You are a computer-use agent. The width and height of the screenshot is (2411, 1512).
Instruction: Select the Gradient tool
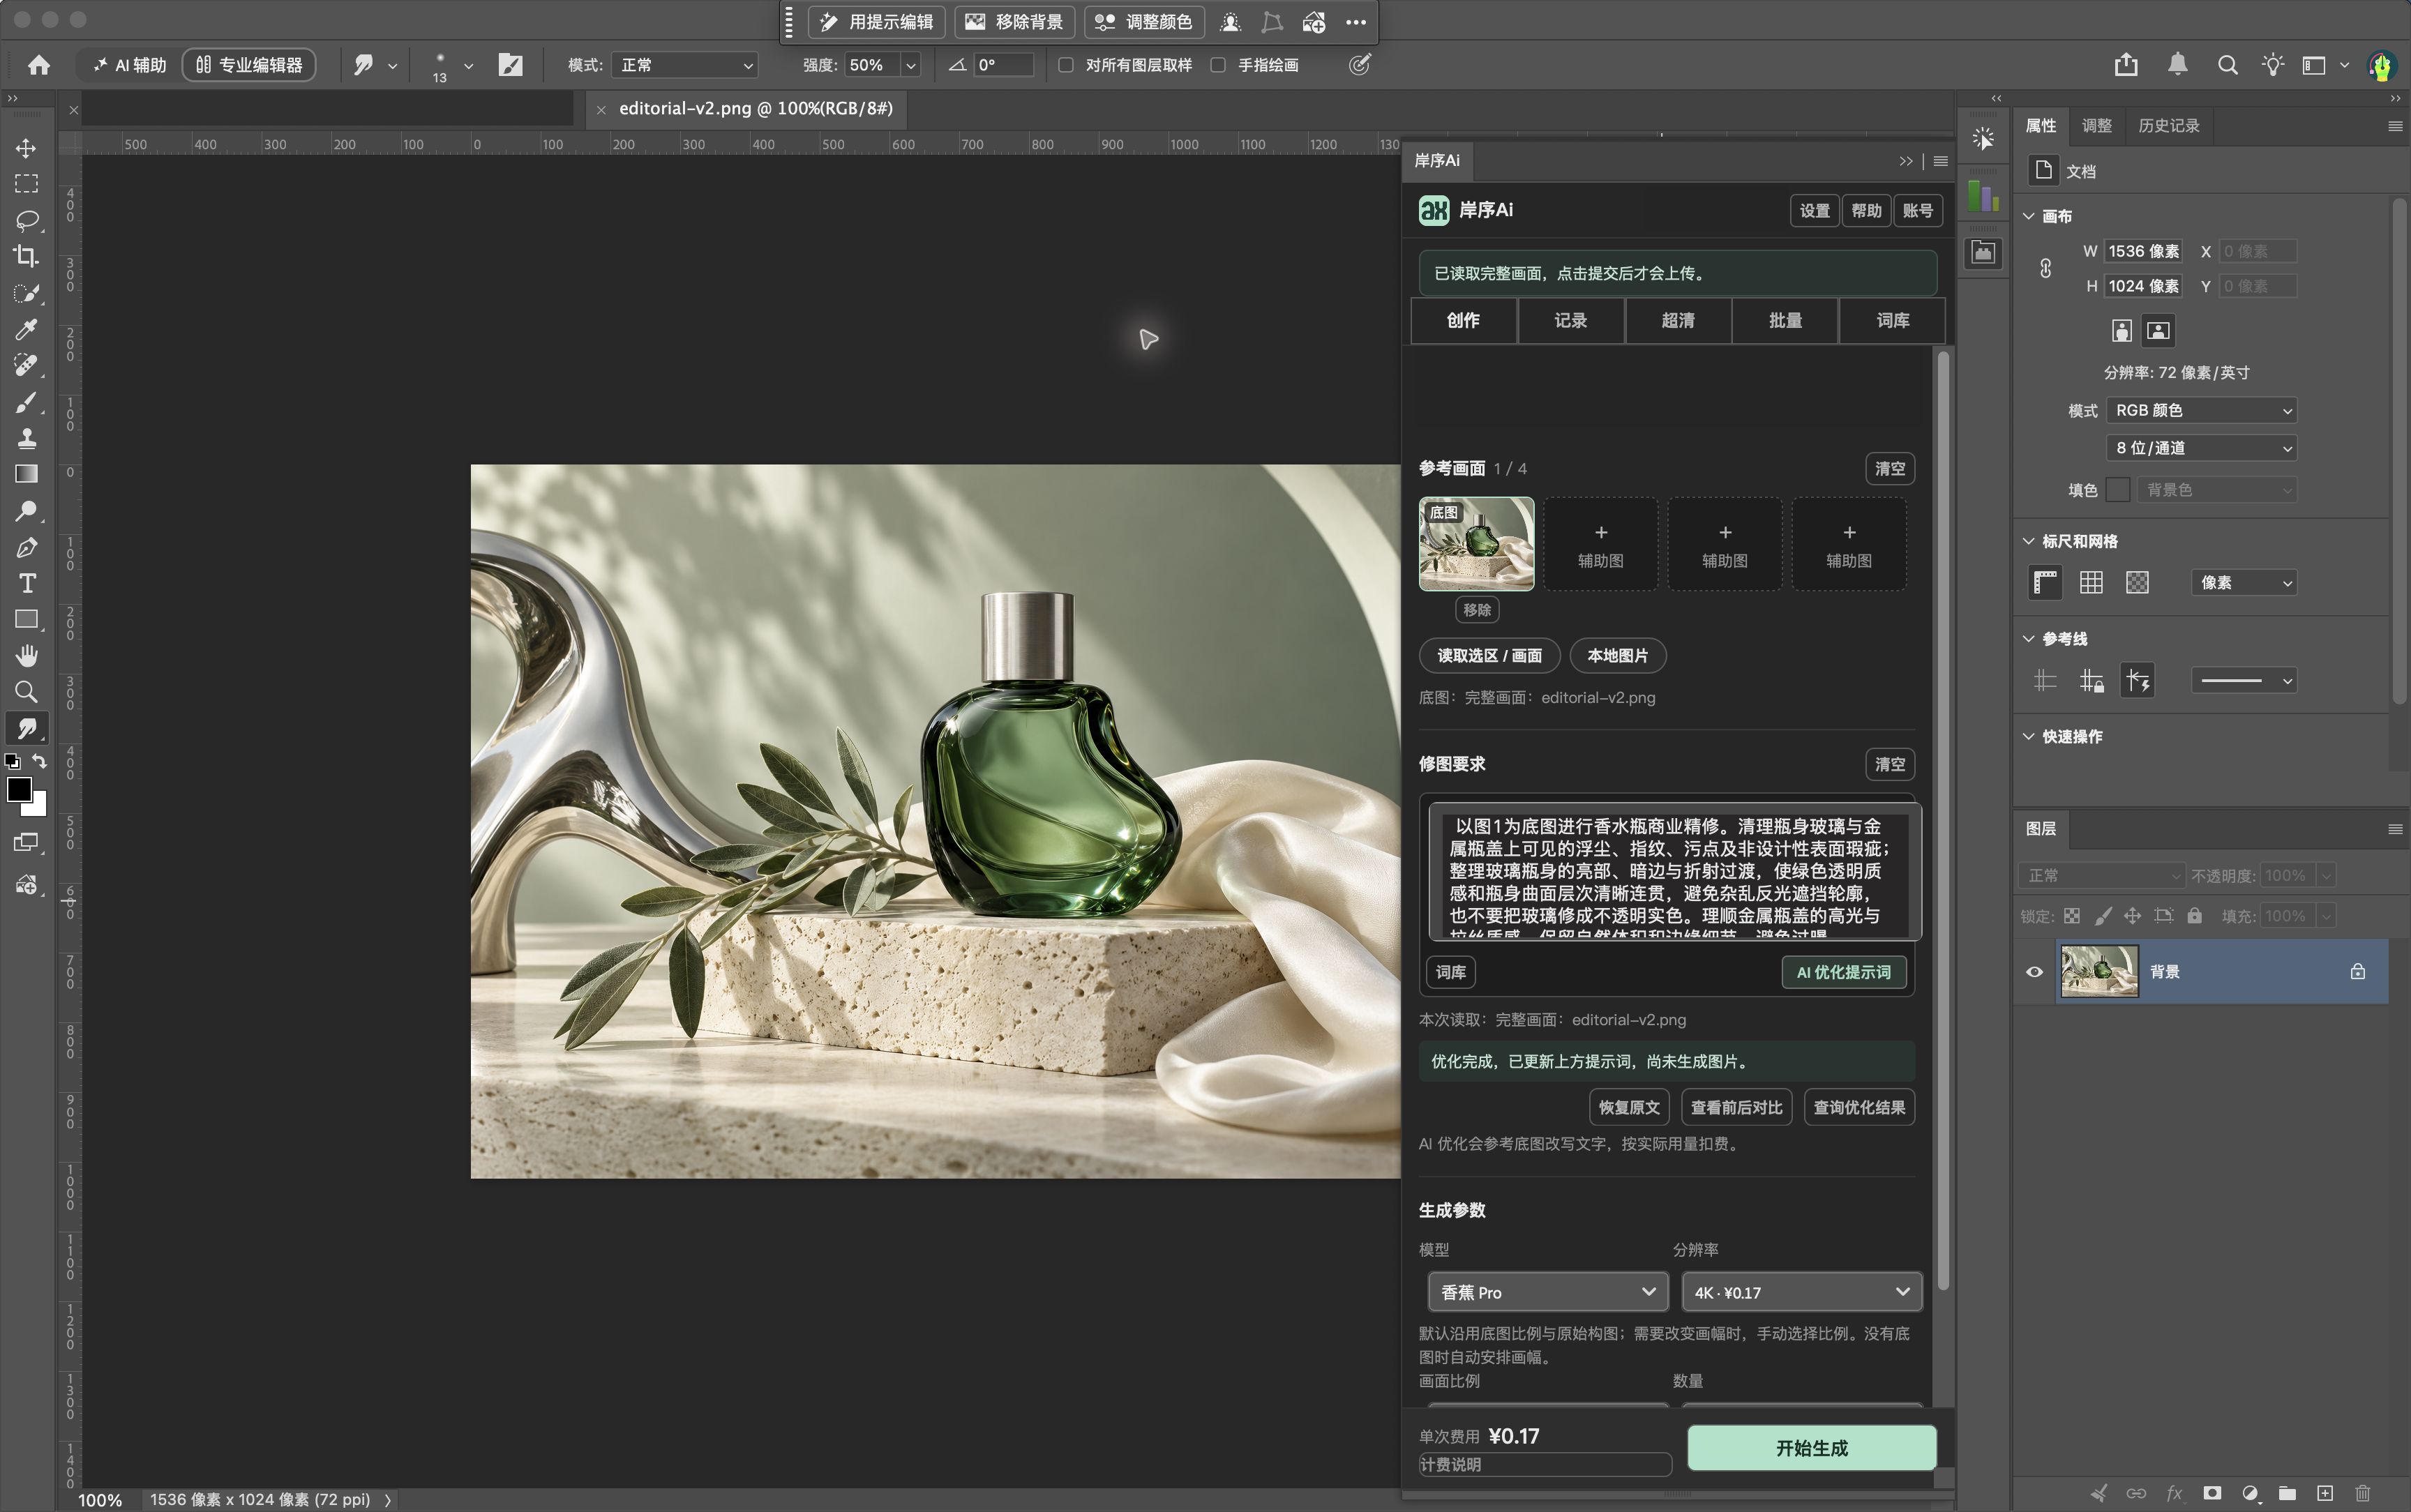[27, 474]
